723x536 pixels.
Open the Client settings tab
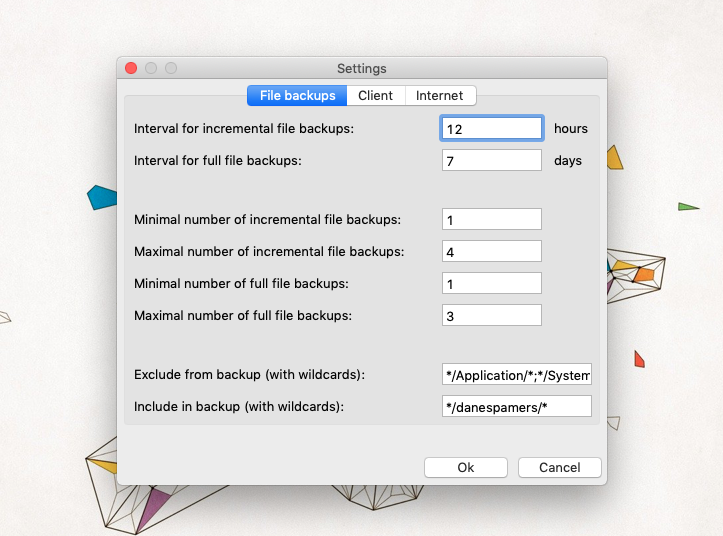point(376,95)
